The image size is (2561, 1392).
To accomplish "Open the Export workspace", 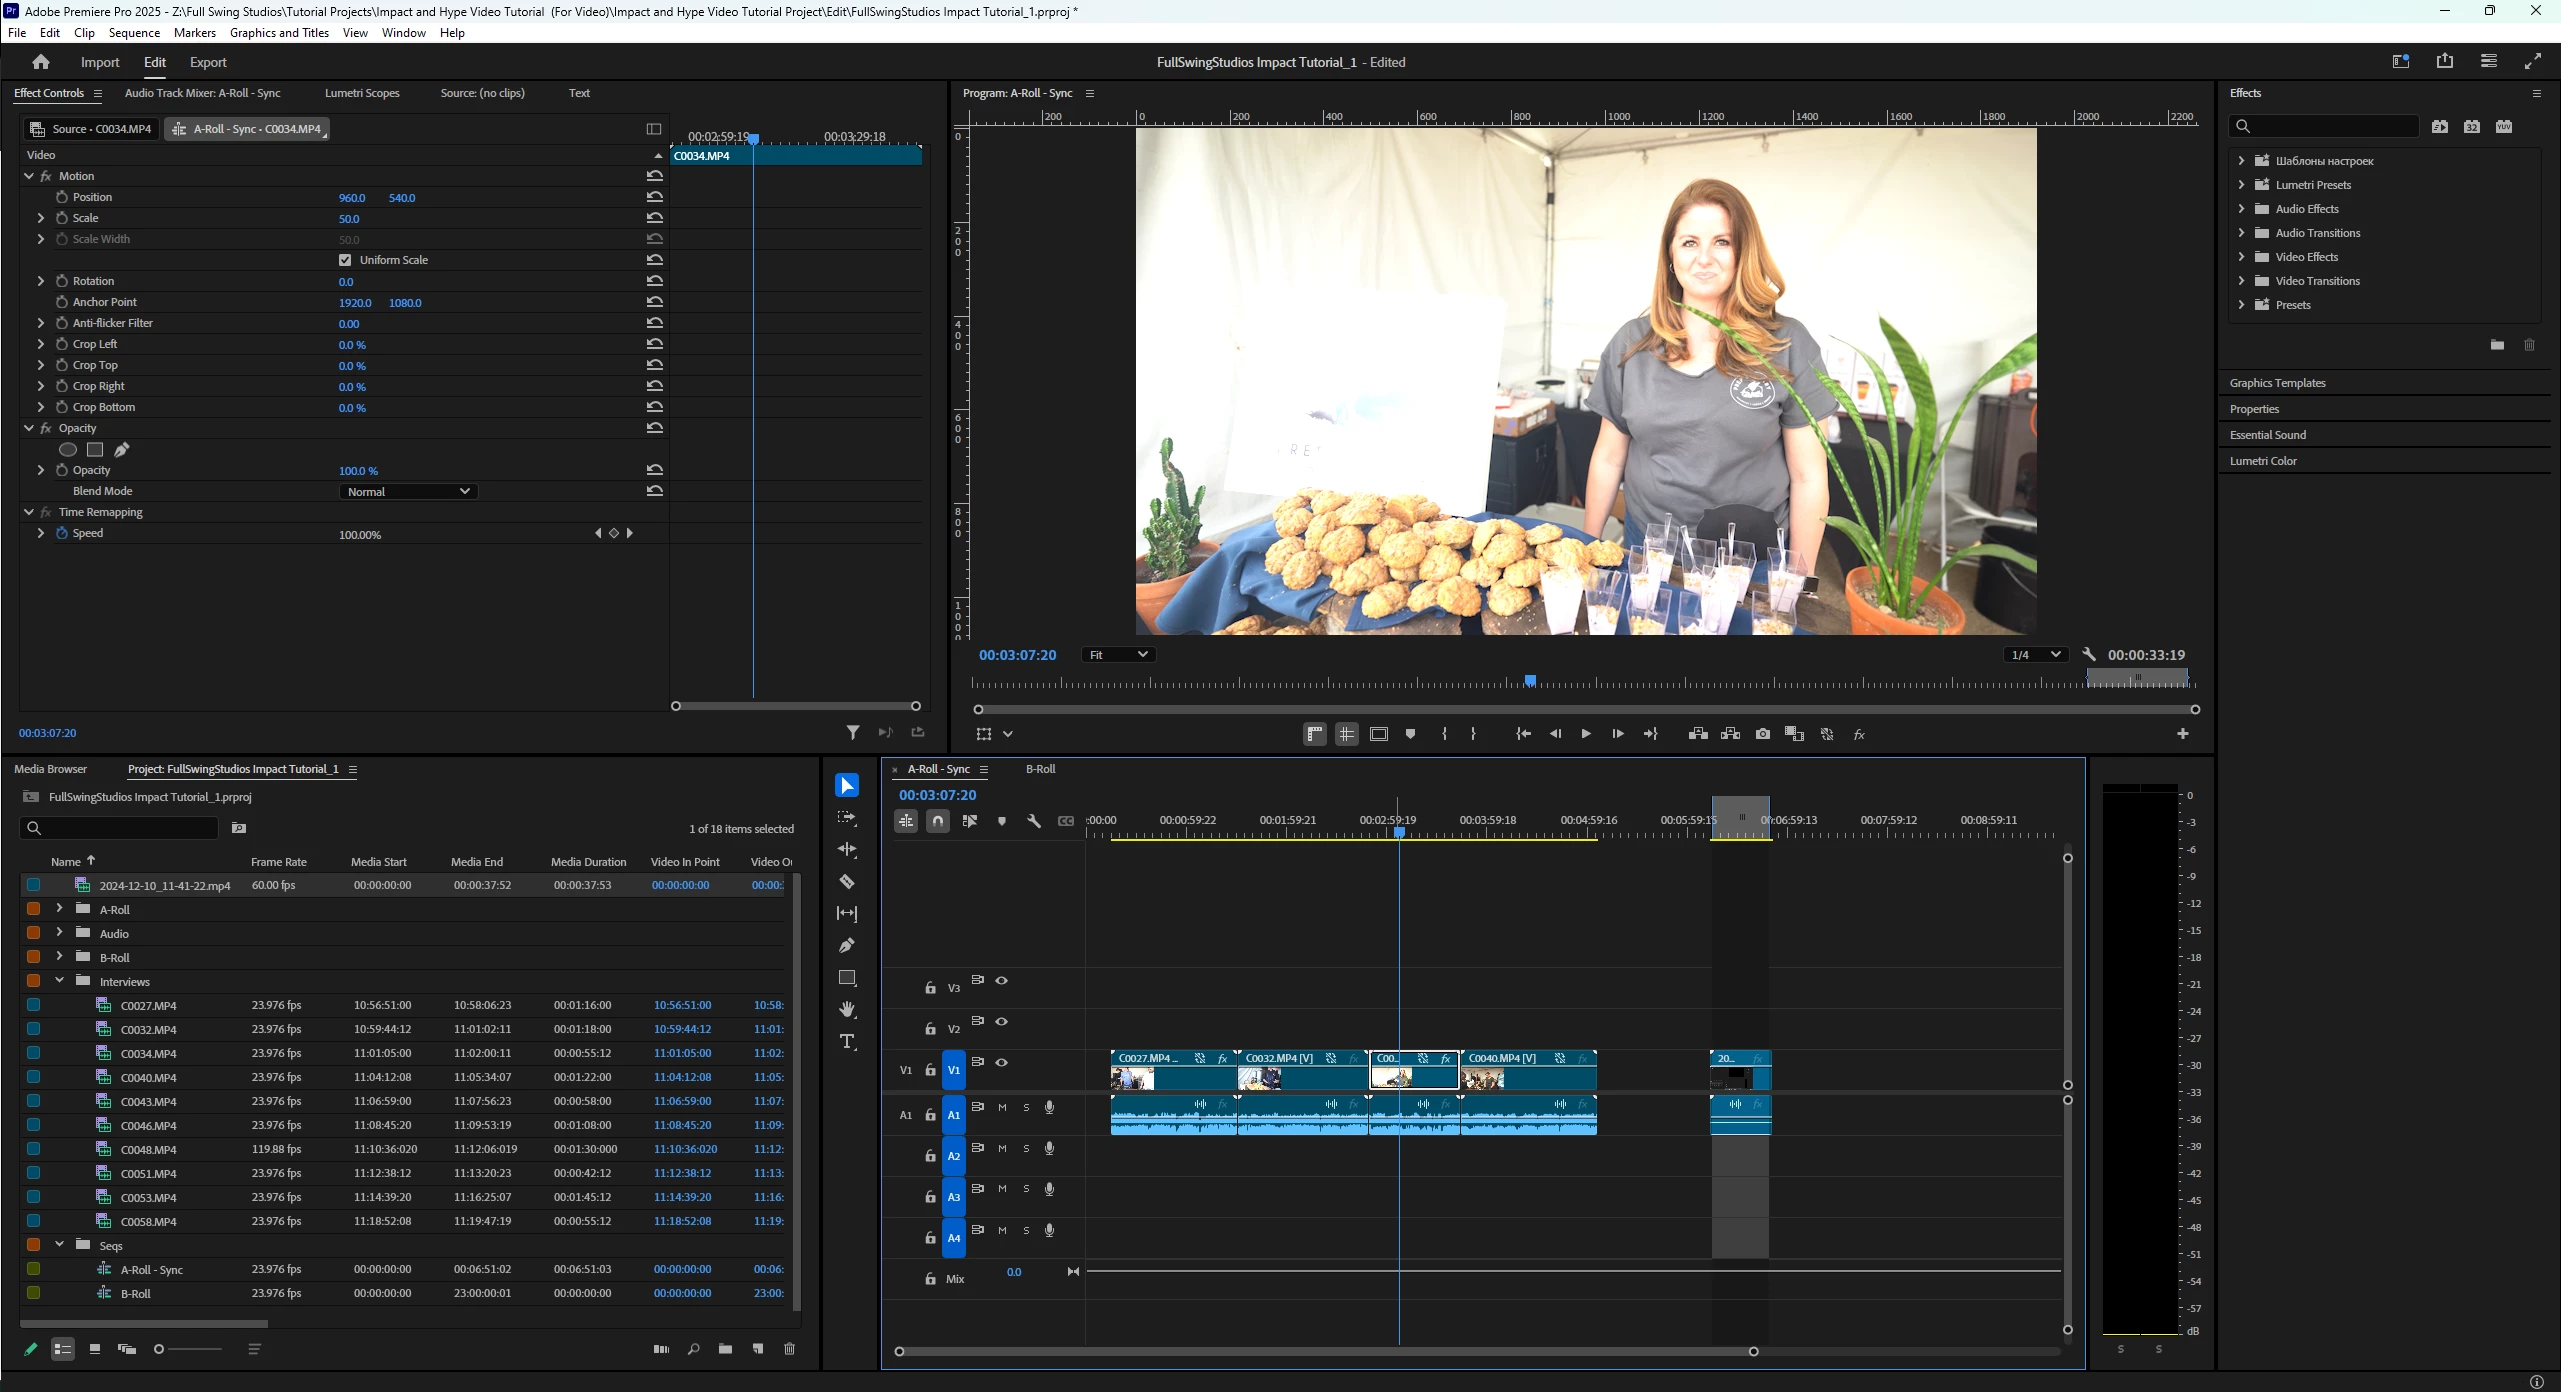I will 208,62.
